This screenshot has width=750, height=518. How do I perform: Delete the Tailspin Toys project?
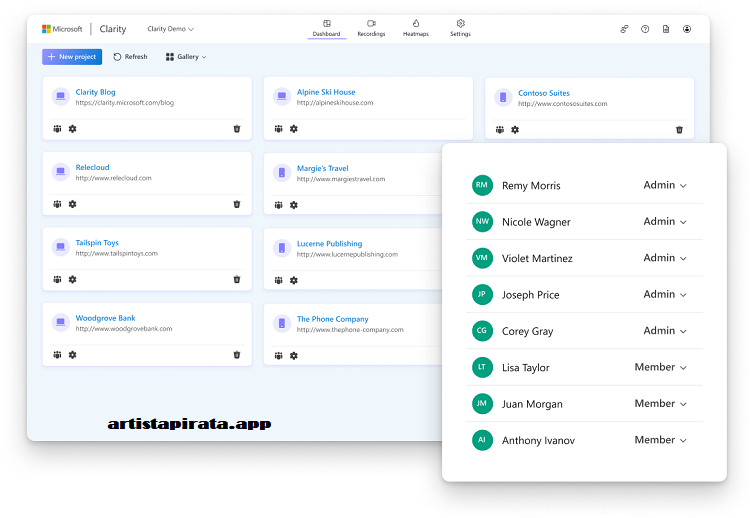point(237,279)
